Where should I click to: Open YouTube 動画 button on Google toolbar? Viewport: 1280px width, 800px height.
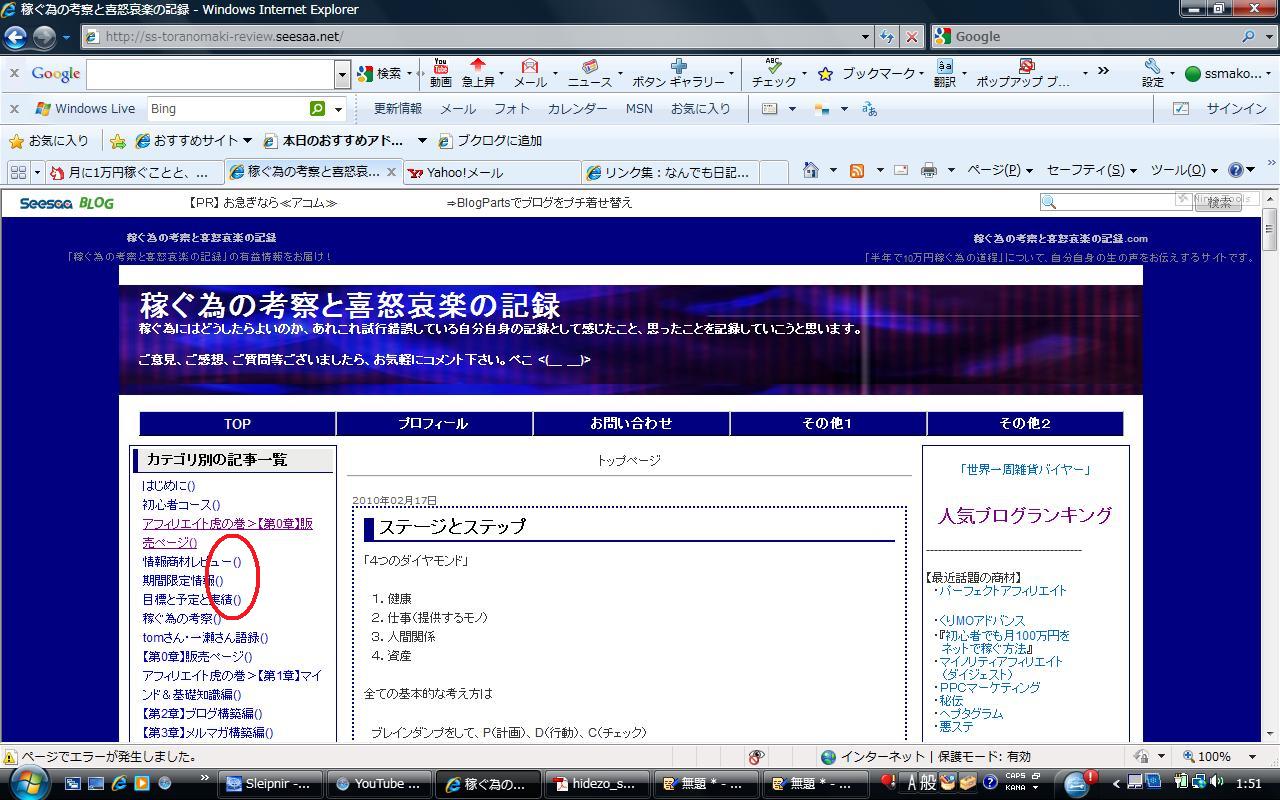point(440,73)
